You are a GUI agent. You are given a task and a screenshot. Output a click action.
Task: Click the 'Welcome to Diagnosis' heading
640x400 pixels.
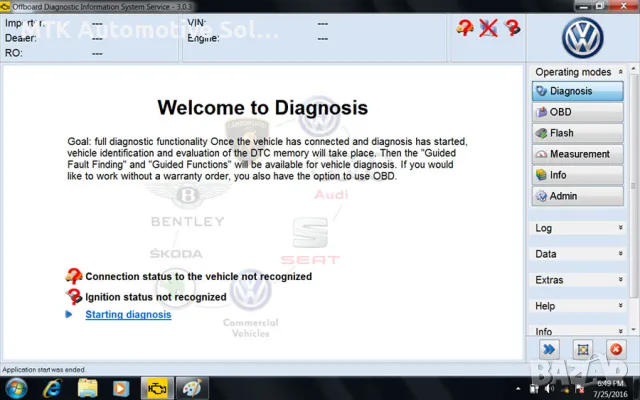262,108
